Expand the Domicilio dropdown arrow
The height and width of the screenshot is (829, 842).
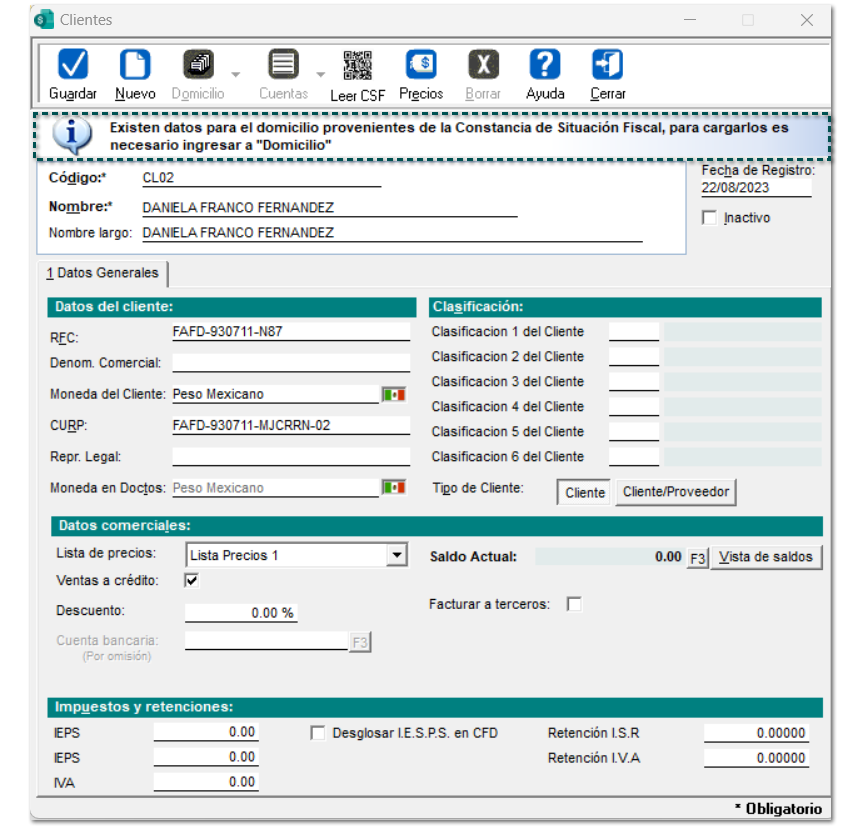pyautogui.click(x=236, y=75)
